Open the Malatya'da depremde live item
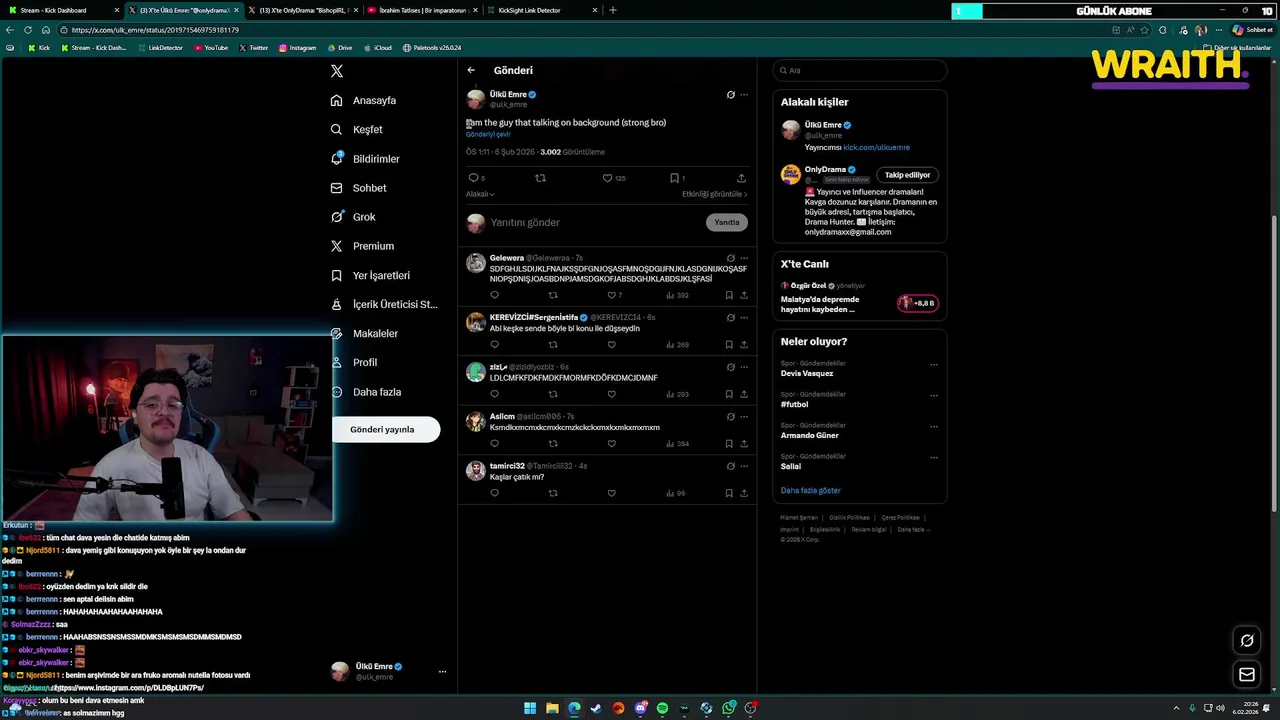Screen dimensions: 1280x720 point(859,300)
